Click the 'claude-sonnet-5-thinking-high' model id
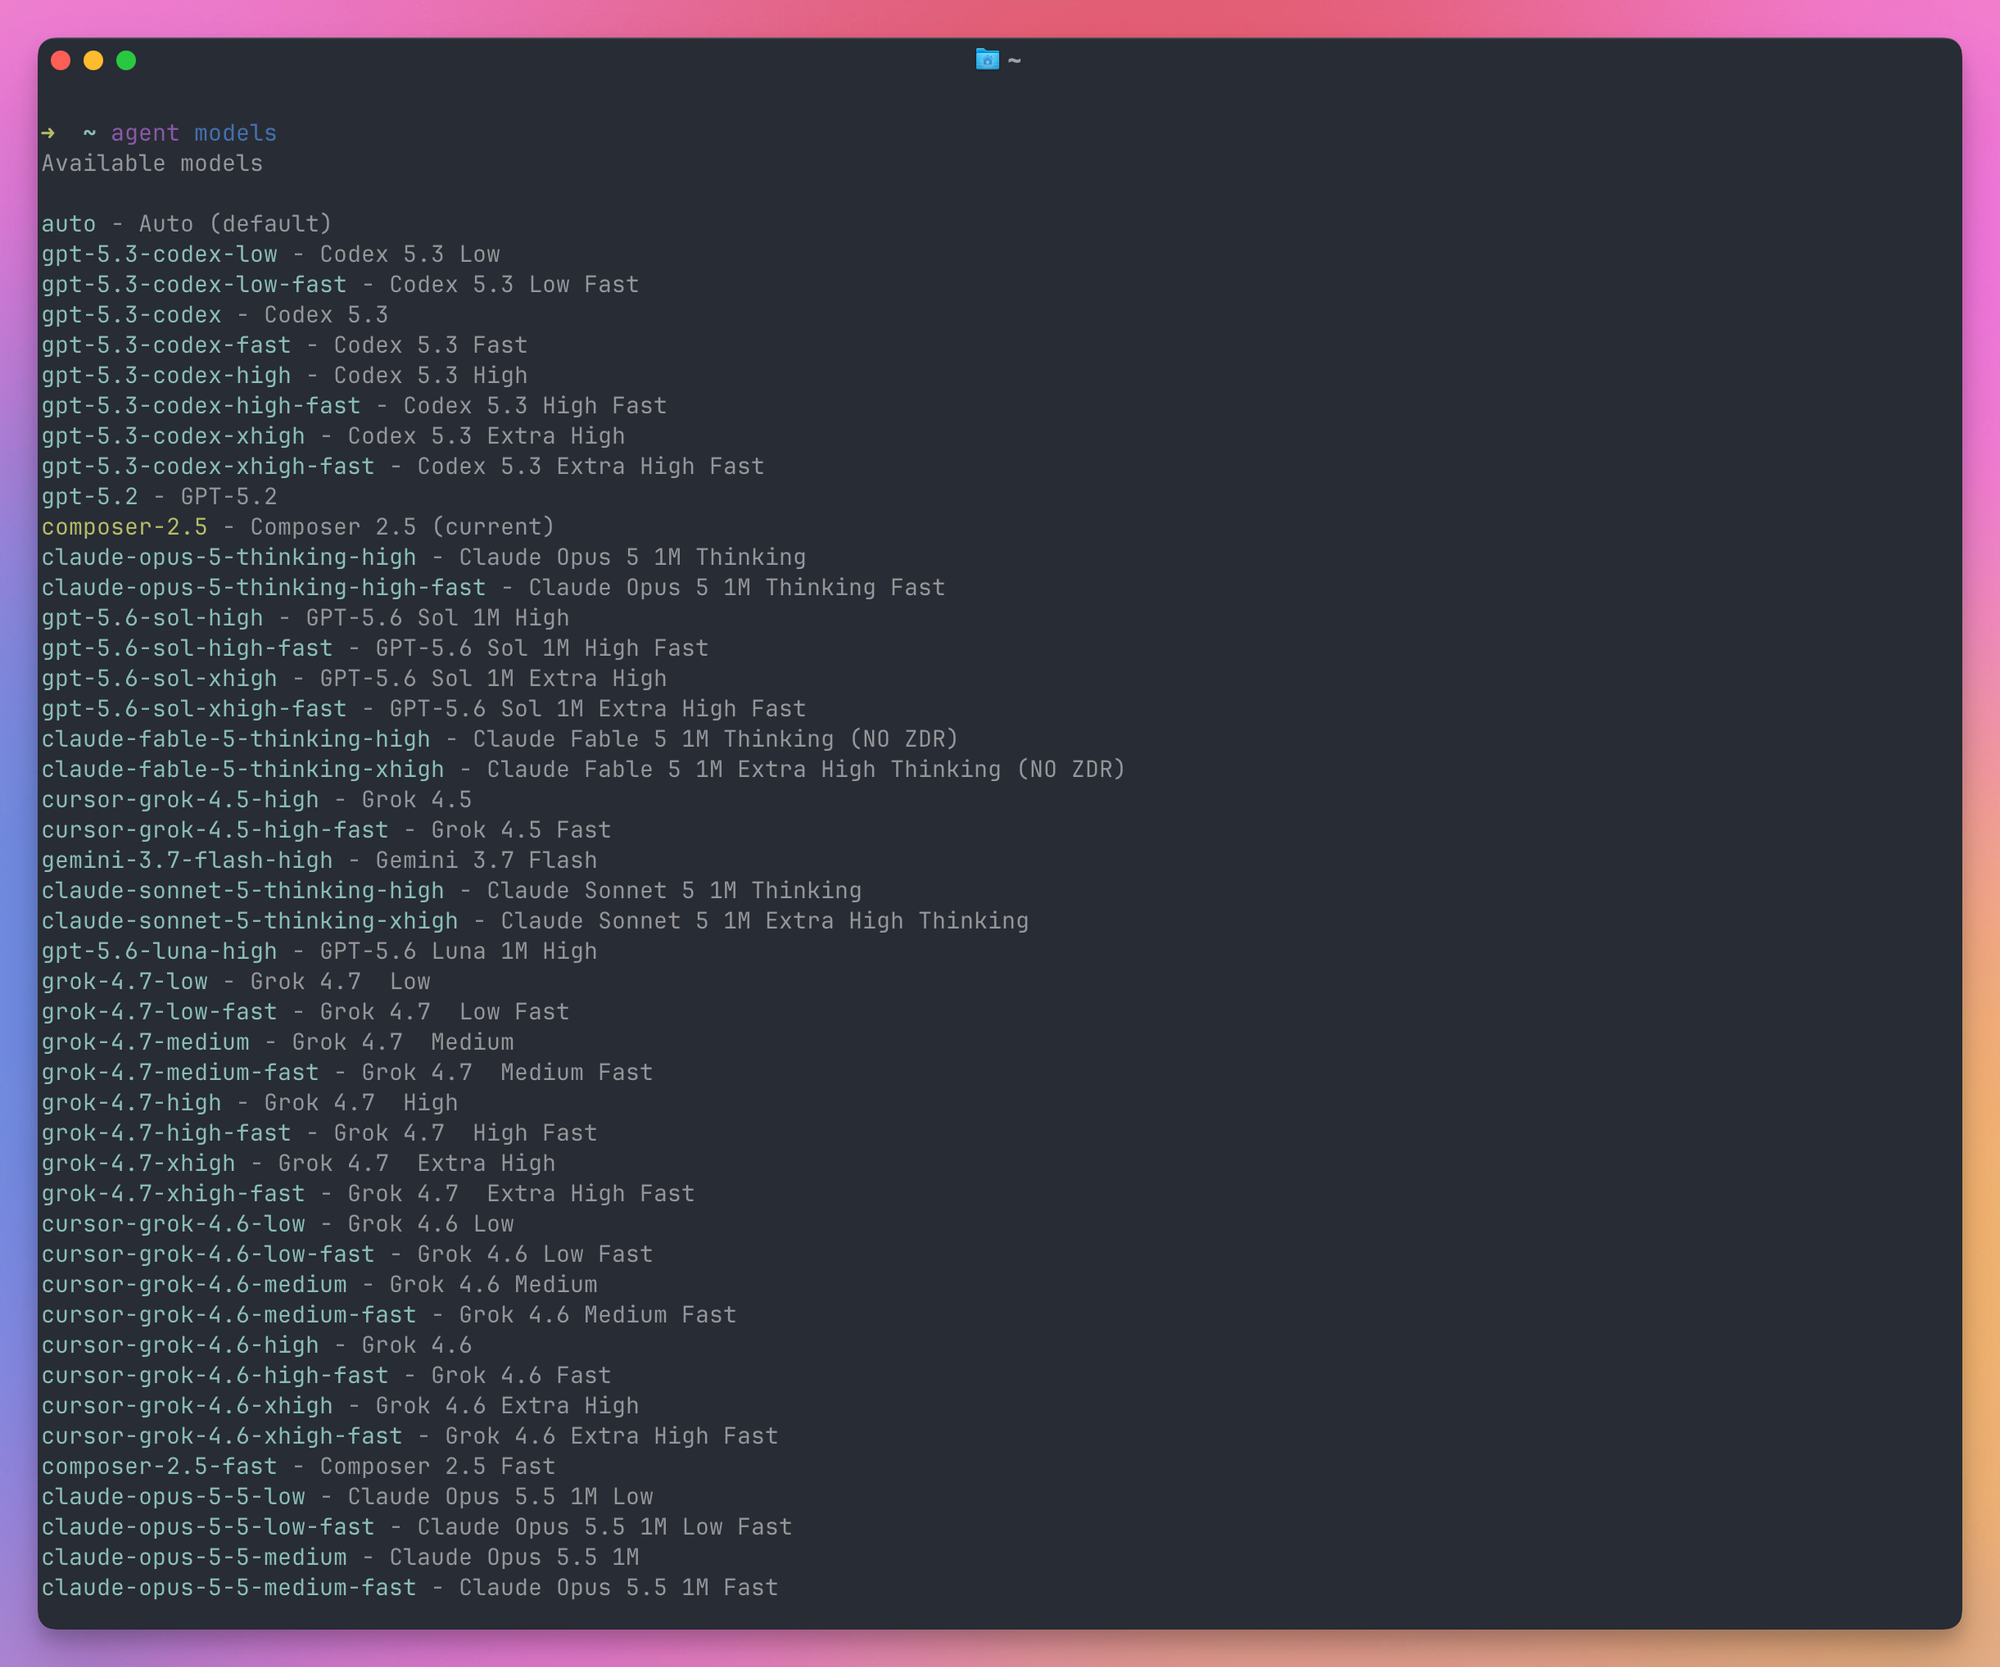 coord(243,891)
